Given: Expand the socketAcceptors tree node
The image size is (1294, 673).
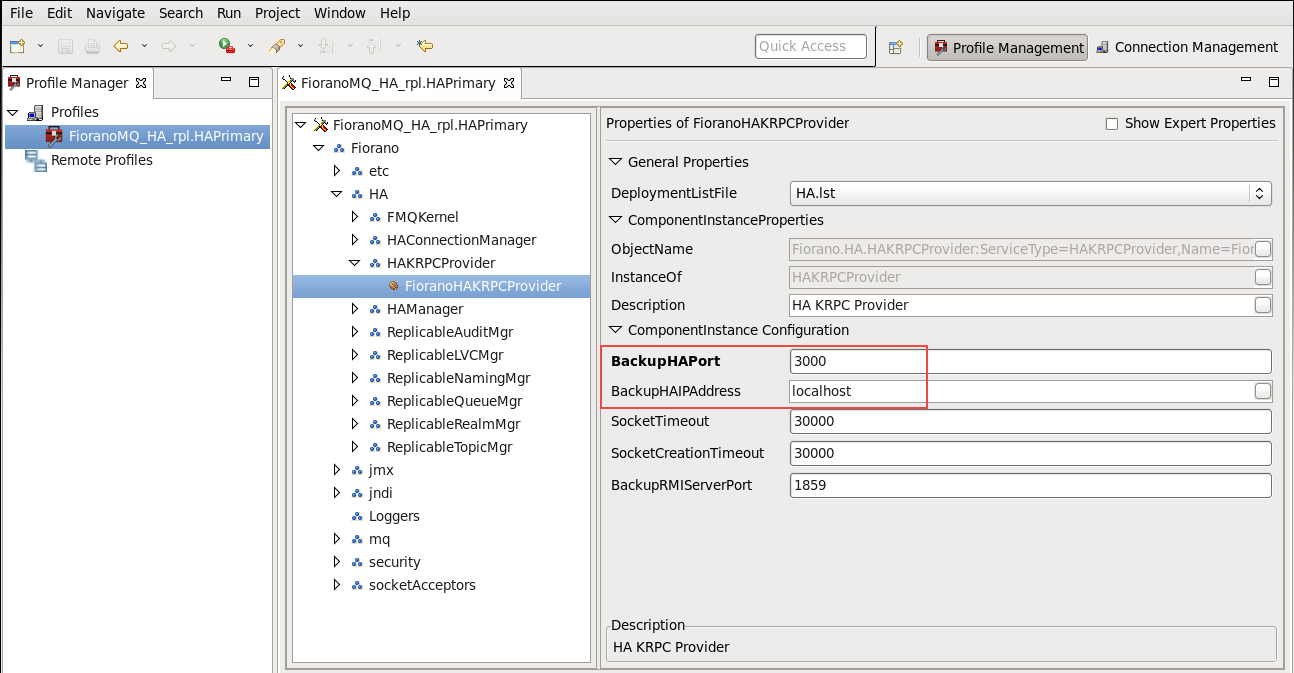Looking at the screenshot, I should point(337,585).
